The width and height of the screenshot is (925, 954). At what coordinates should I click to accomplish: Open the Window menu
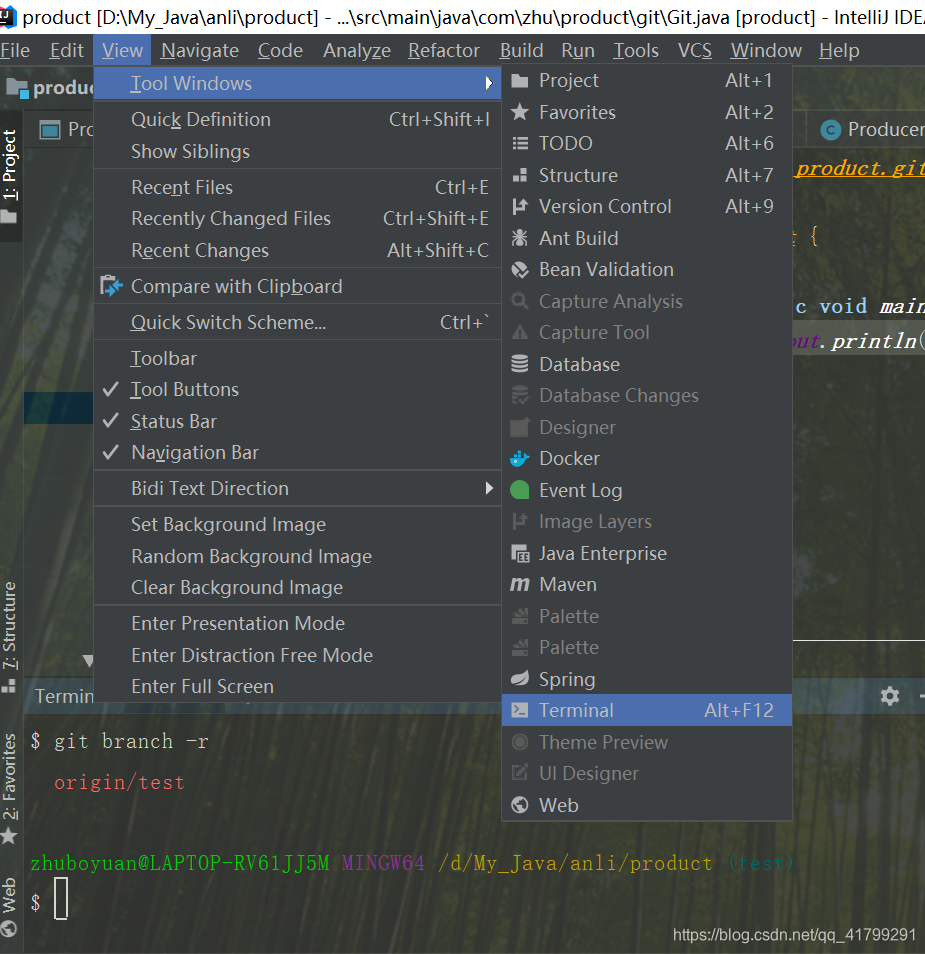[x=766, y=50]
